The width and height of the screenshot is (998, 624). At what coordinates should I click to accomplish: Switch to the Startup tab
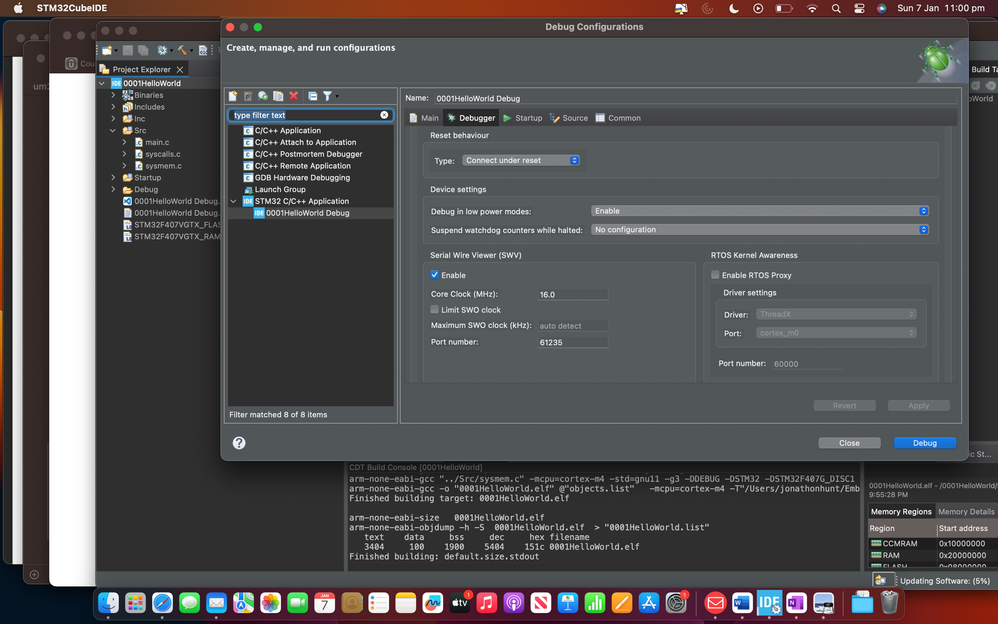click(x=523, y=118)
